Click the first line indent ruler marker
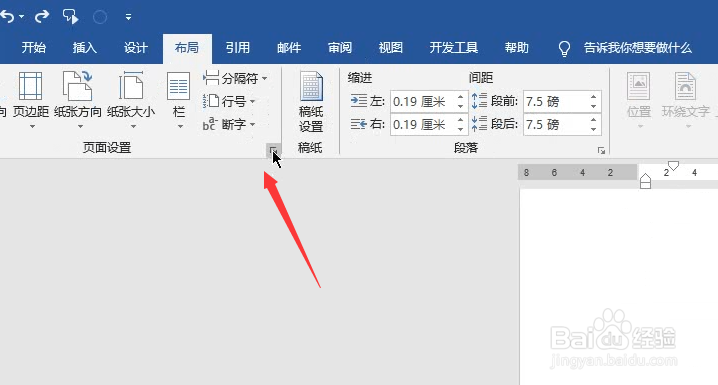718x385 pixels. point(673,165)
